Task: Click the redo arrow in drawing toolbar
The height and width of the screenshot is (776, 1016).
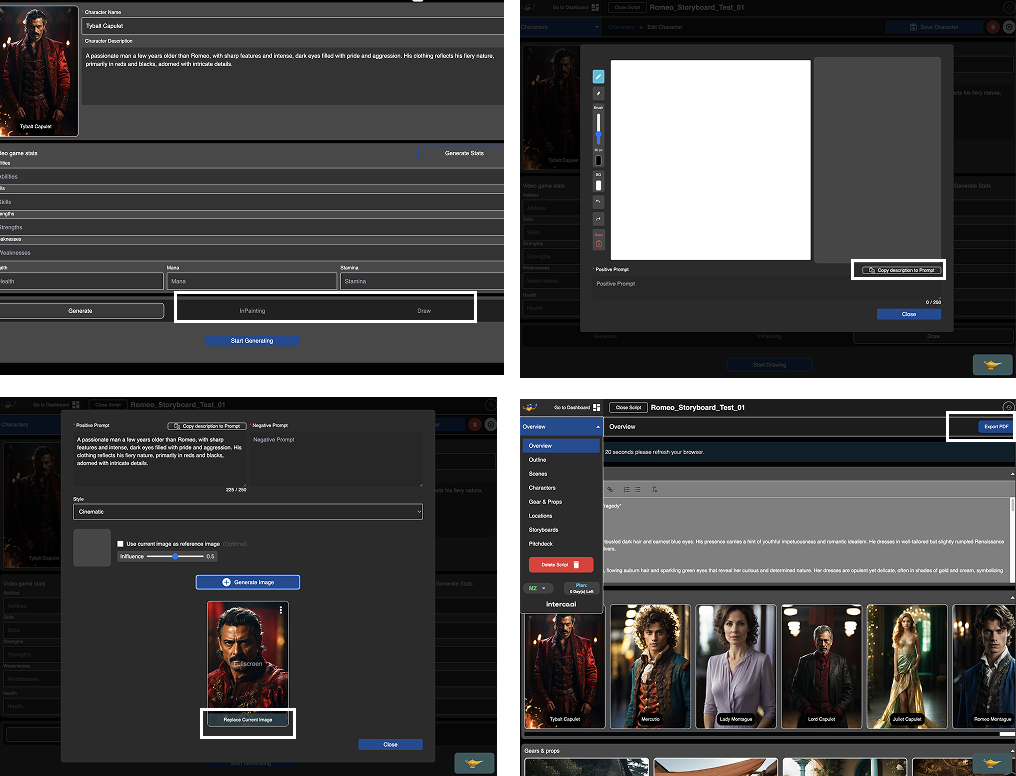Action: coord(599,219)
